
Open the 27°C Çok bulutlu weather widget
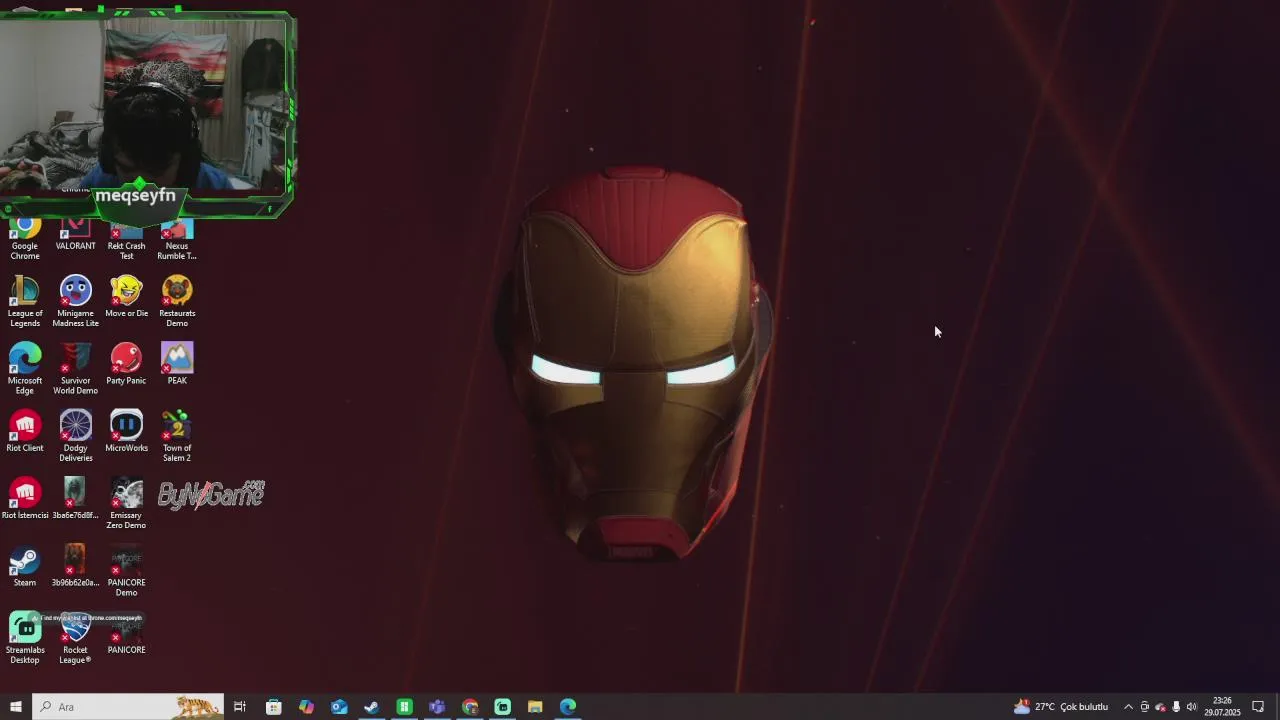(1061, 707)
